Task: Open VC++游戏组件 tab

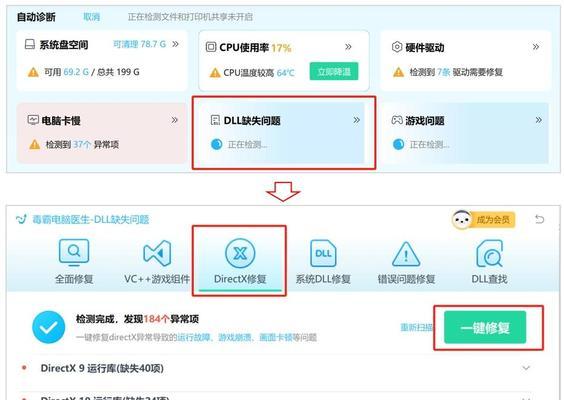Action: (x=157, y=262)
